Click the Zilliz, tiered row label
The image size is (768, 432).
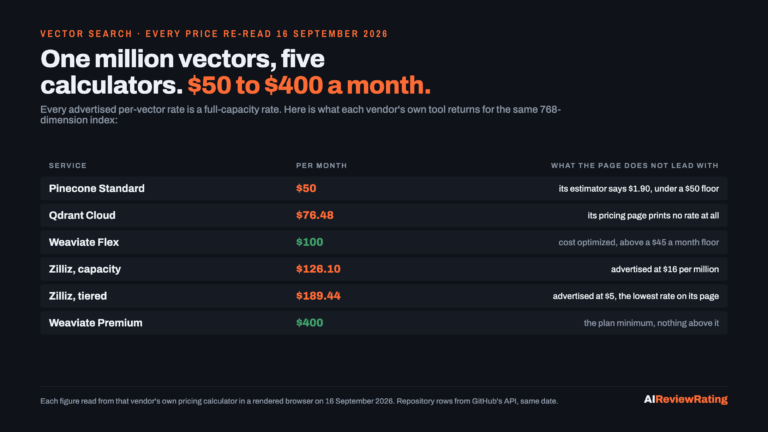77,296
